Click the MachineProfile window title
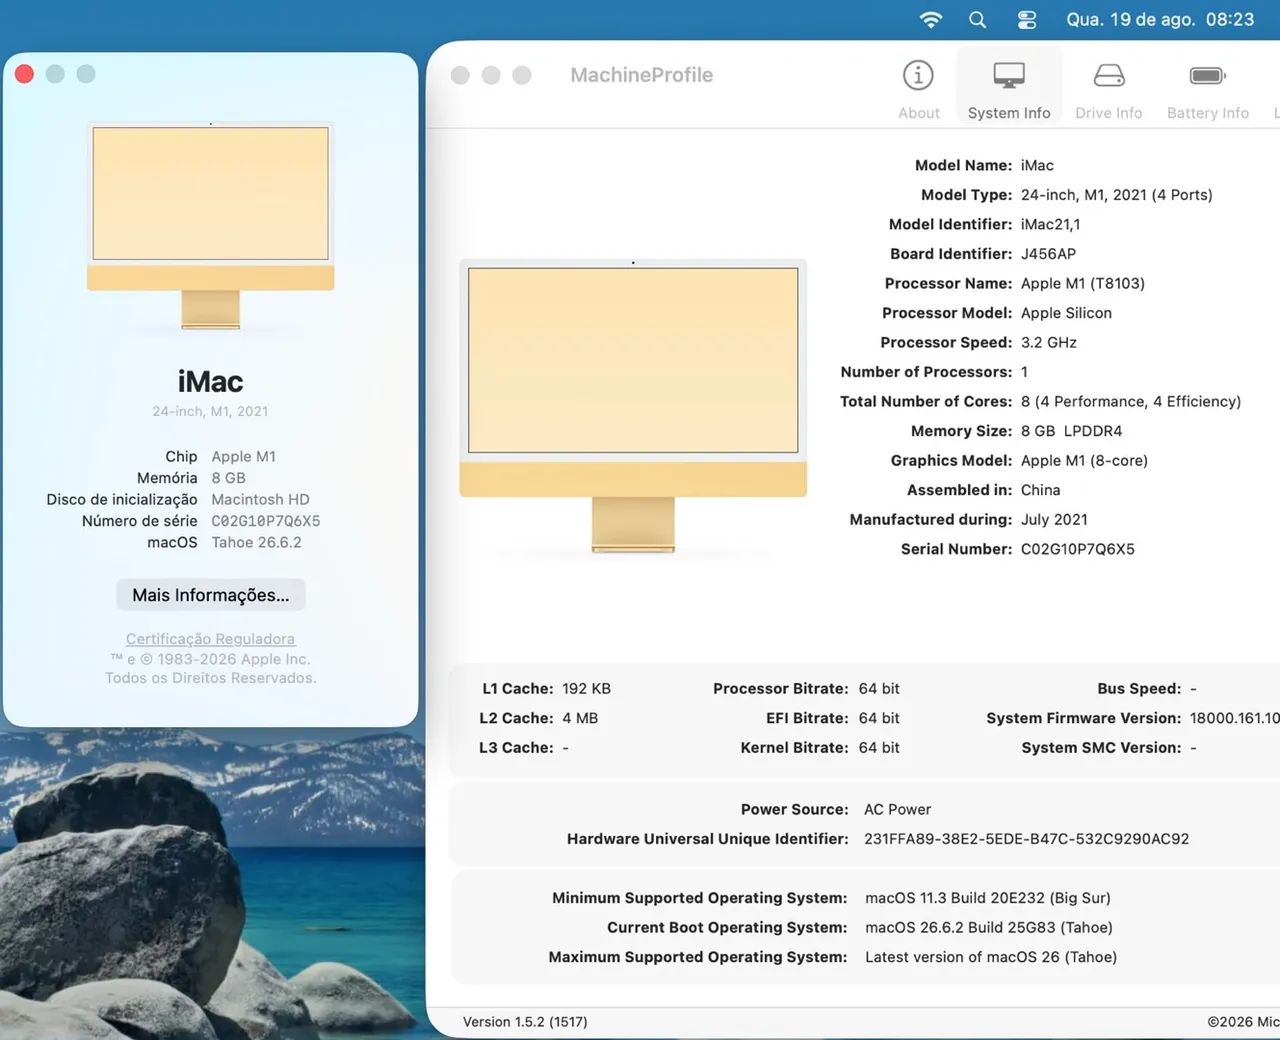The width and height of the screenshot is (1280, 1040). click(641, 75)
